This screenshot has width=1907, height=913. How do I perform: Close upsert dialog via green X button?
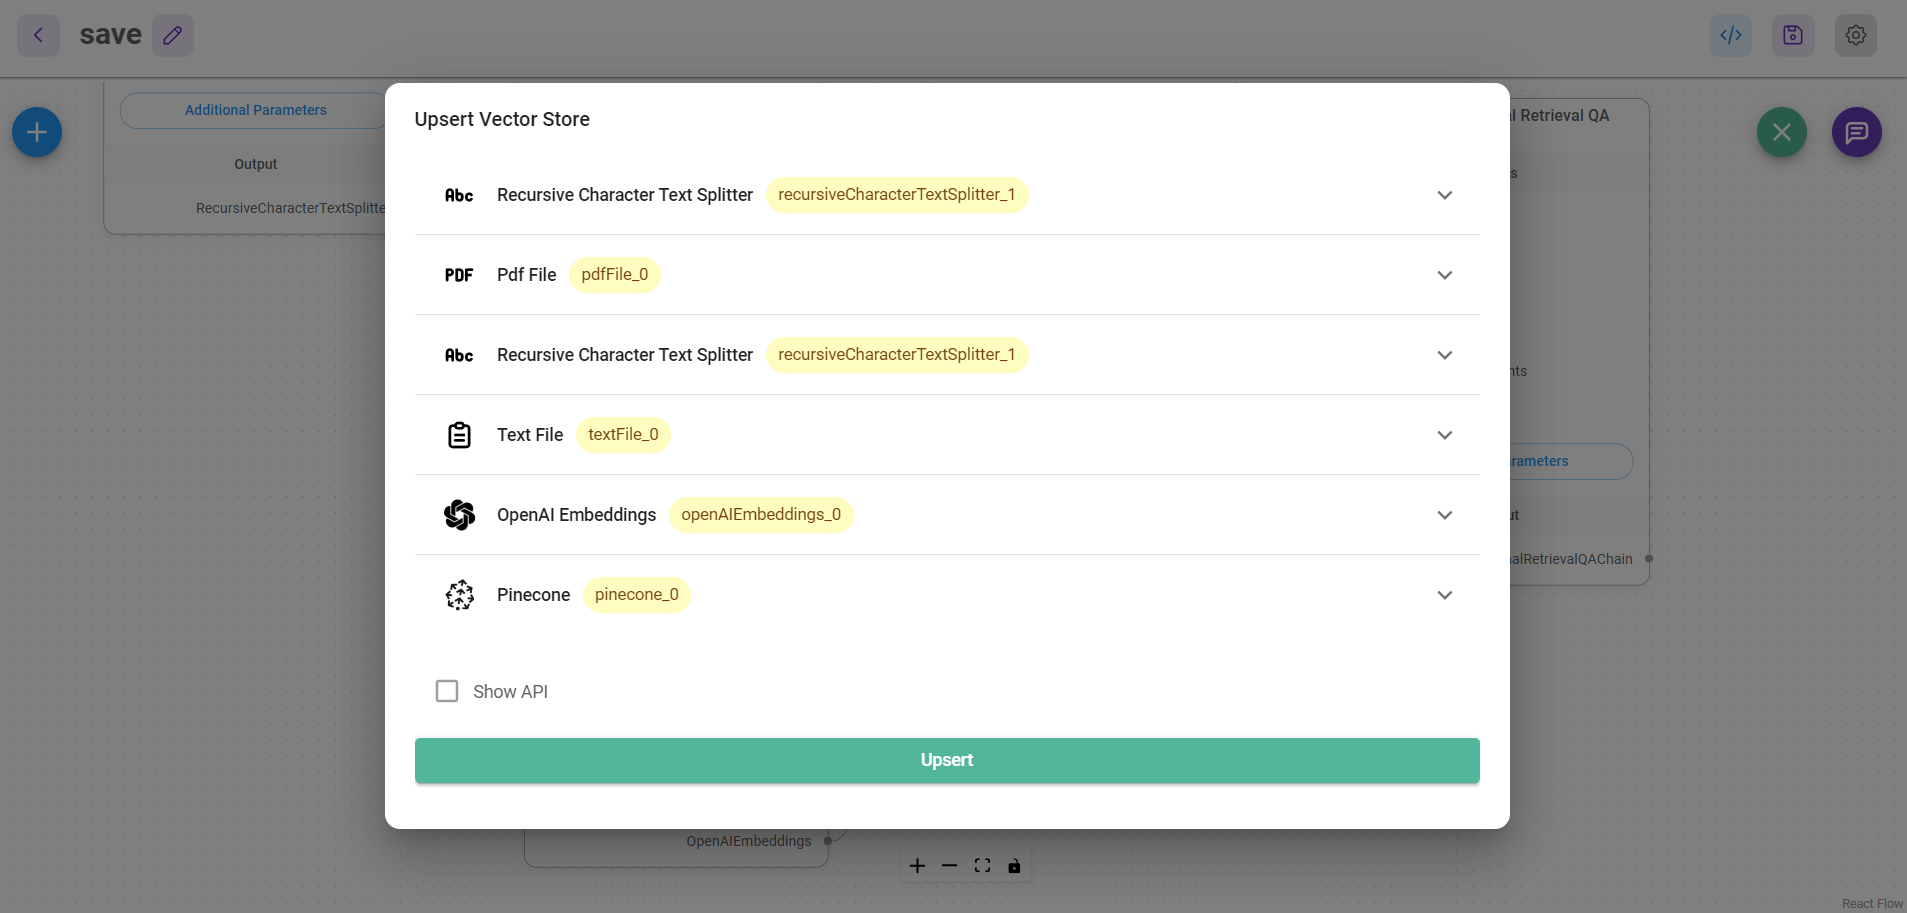pos(1781,132)
